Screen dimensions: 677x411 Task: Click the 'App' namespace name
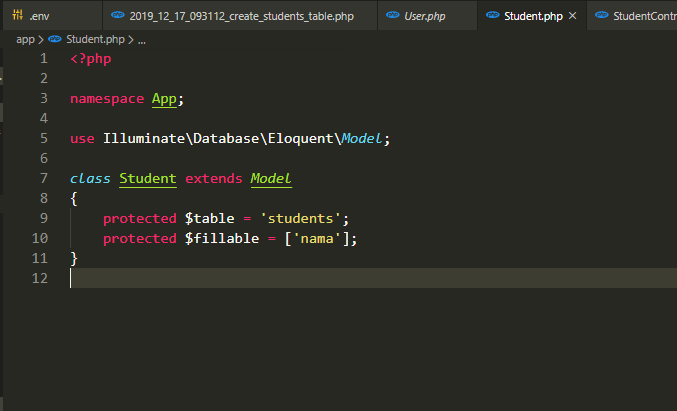point(164,99)
